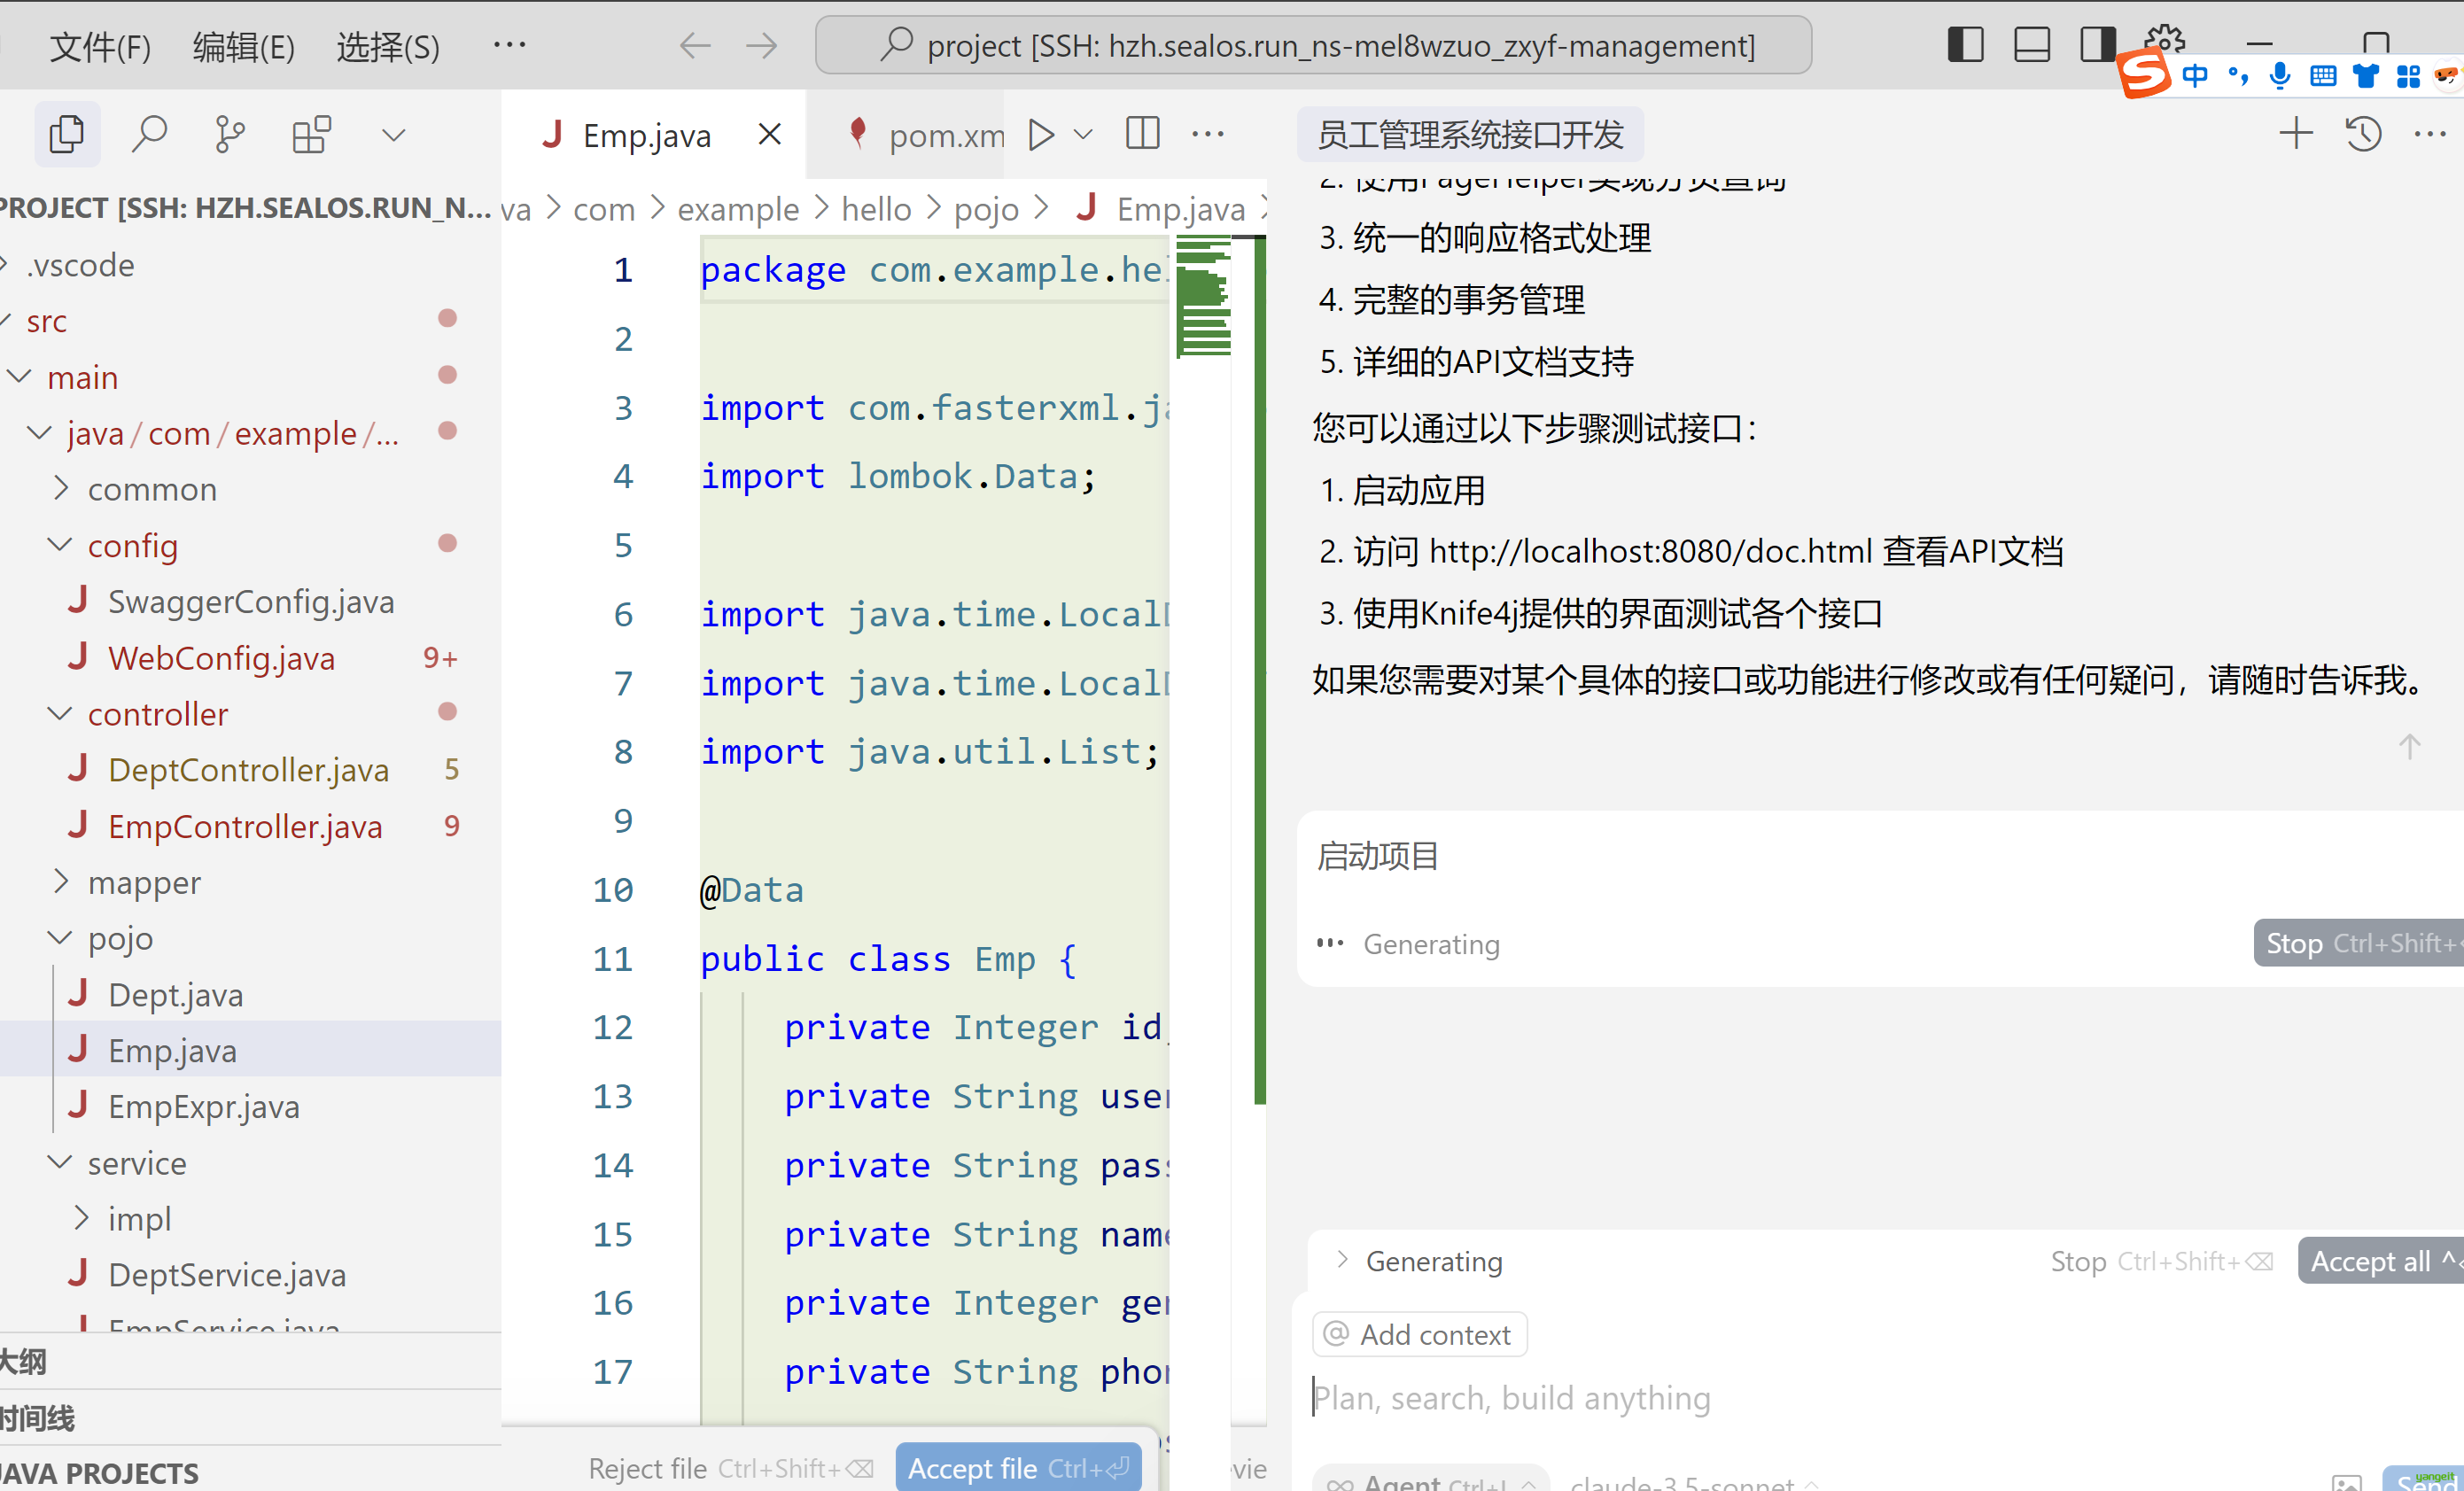Open WebConfig.java file

pyautogui.click(x=221, y=658)
